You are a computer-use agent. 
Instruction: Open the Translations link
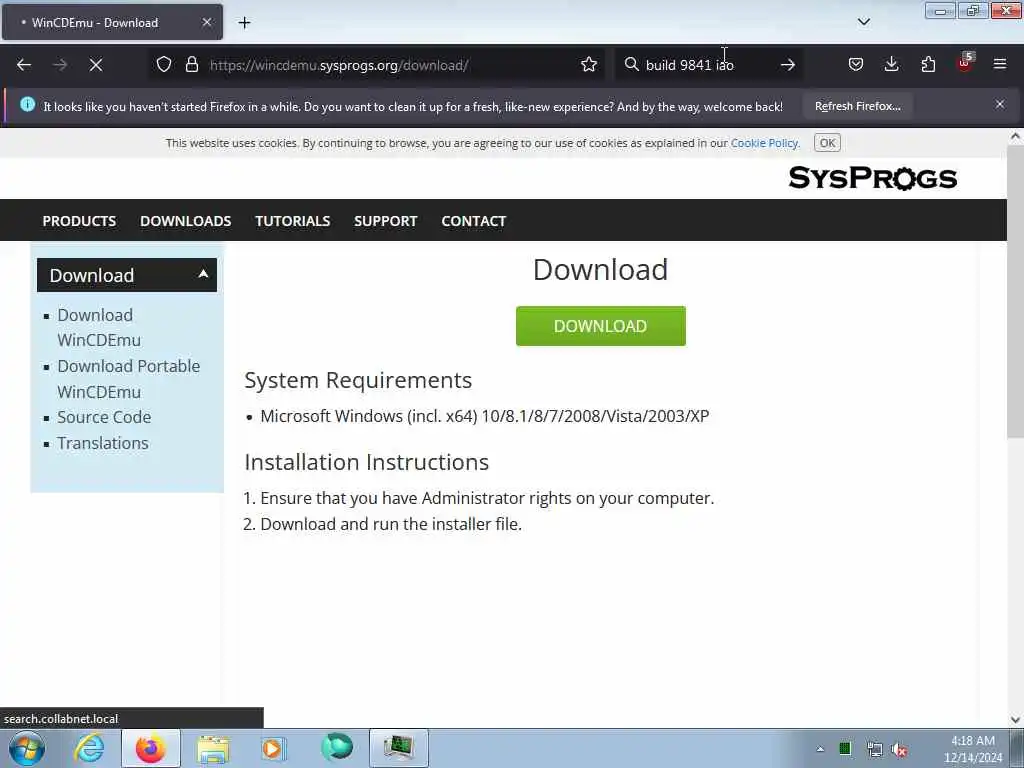tap(103, 443)
